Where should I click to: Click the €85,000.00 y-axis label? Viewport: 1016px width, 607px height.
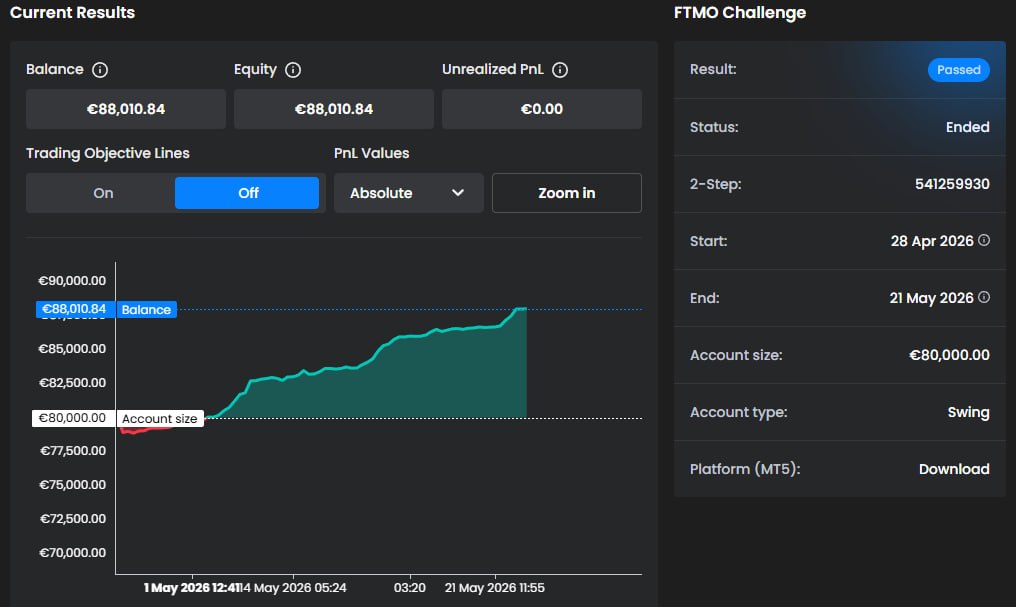click(73, 349)
